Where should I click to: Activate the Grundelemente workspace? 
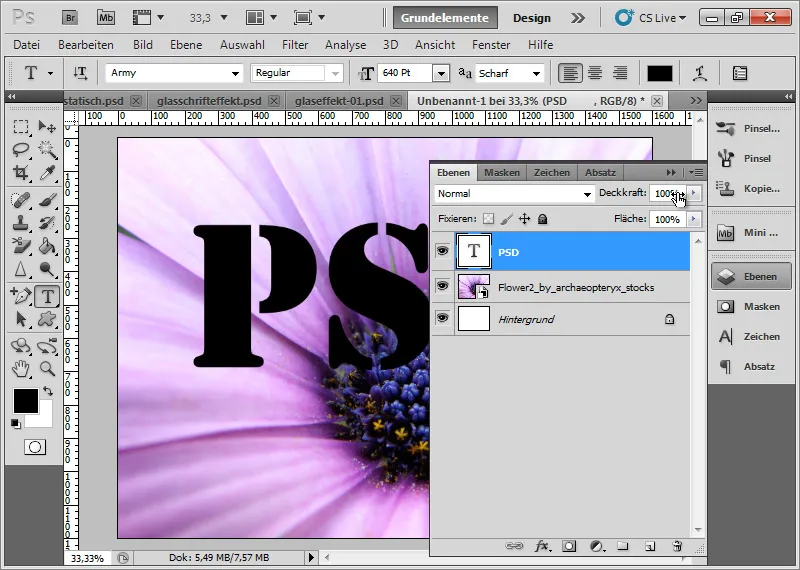pos(445,18)
